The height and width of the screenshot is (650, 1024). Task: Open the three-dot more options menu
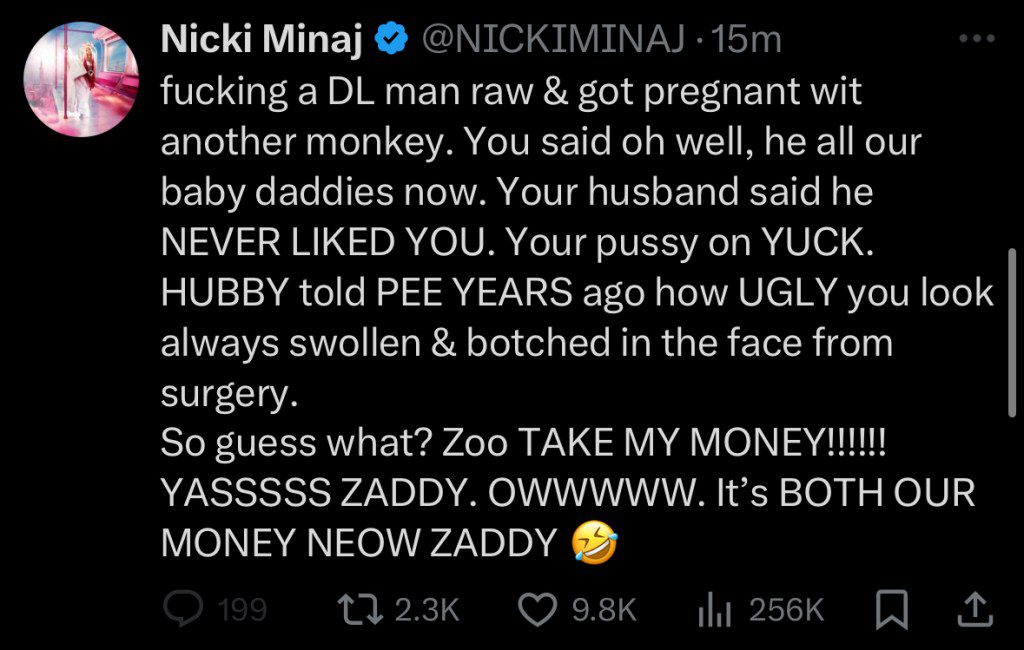(x=977, y=39)
